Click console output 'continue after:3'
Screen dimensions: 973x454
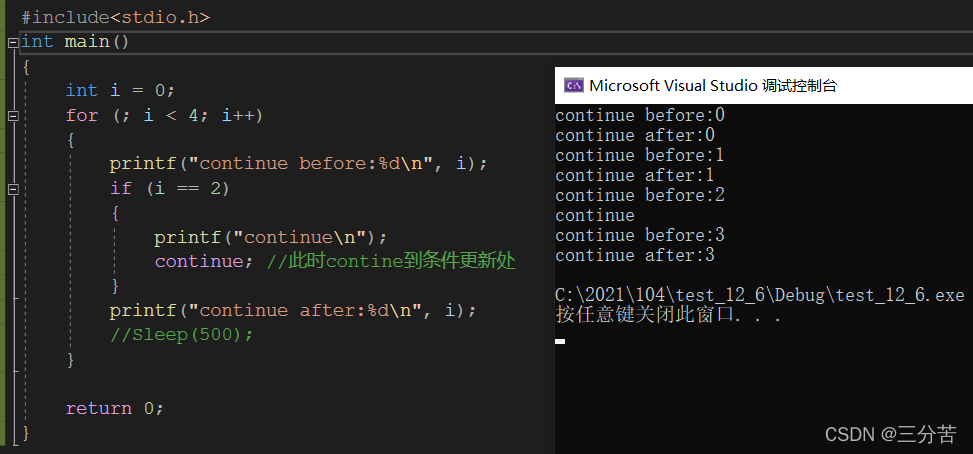point(635,255)
